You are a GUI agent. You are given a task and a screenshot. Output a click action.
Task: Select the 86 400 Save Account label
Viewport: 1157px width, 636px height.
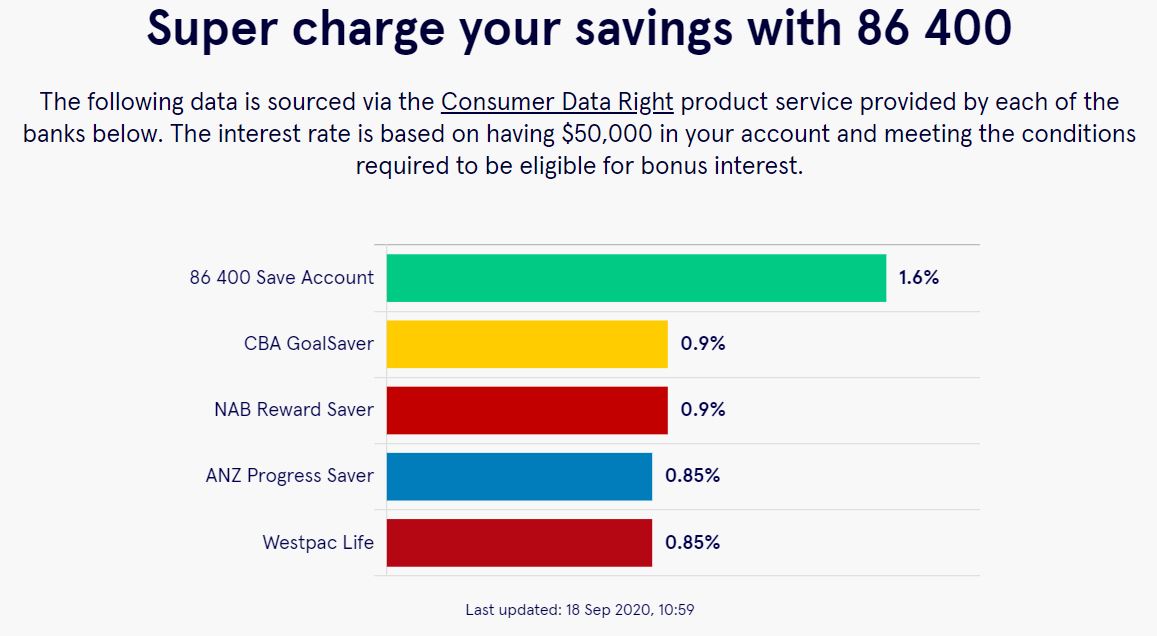point(281,277)
